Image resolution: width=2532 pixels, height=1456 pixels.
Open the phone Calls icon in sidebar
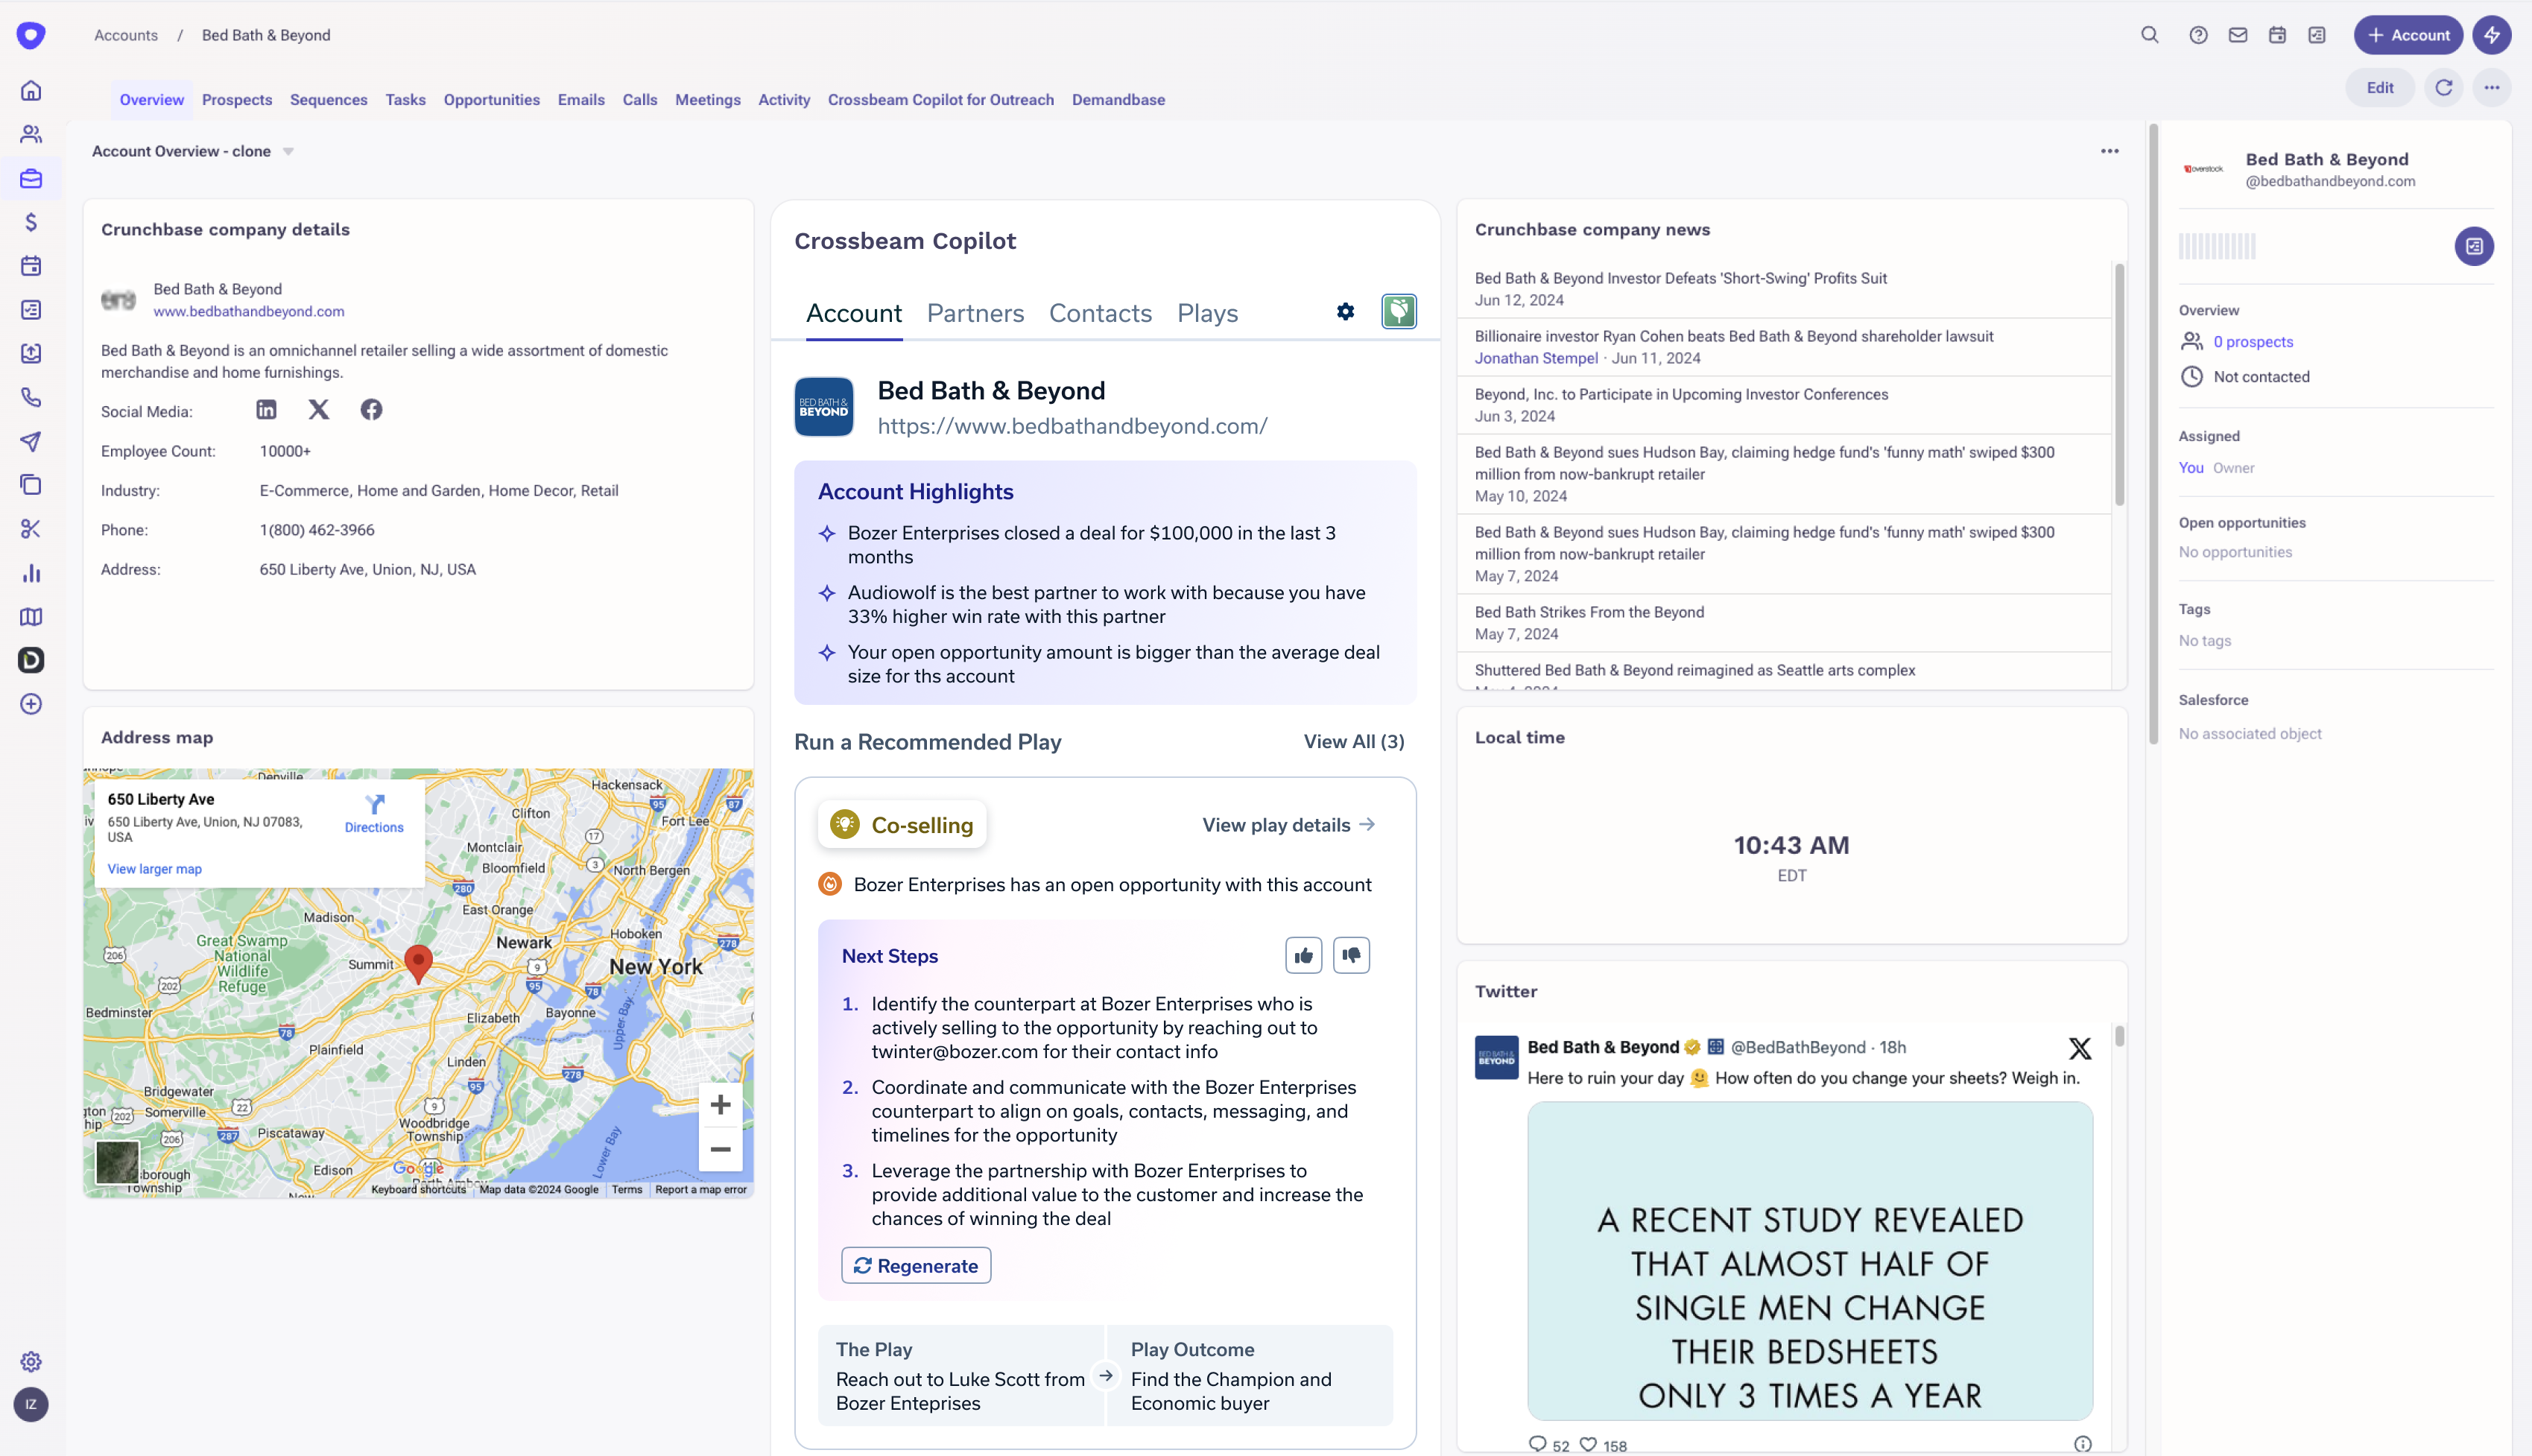(31, 398)
